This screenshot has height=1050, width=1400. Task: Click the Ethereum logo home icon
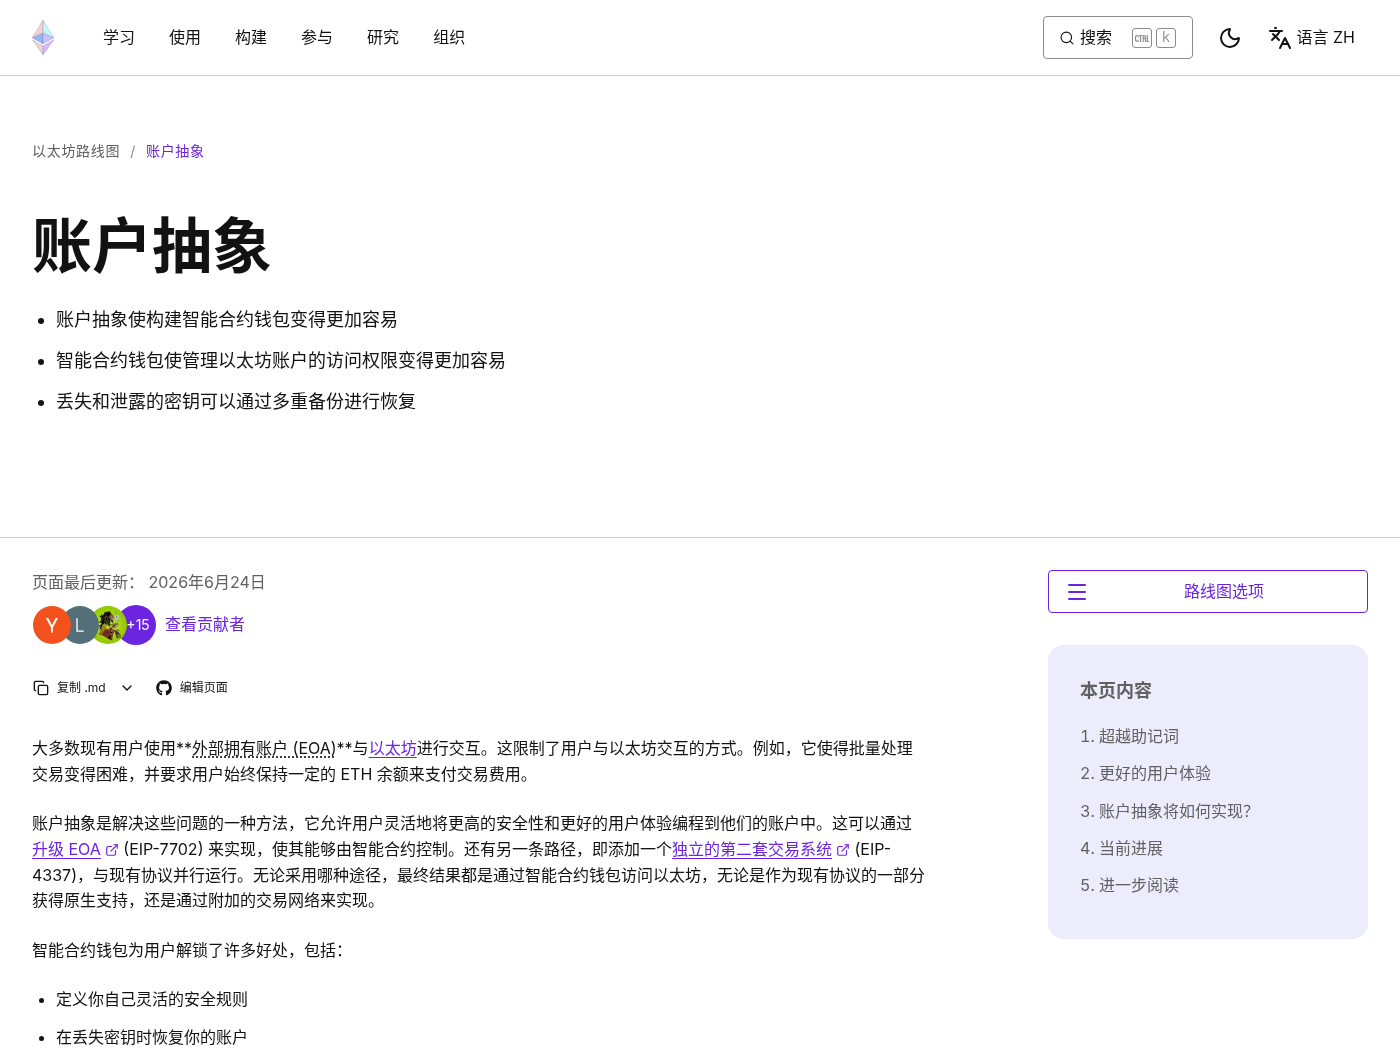[x=43, y=37]
